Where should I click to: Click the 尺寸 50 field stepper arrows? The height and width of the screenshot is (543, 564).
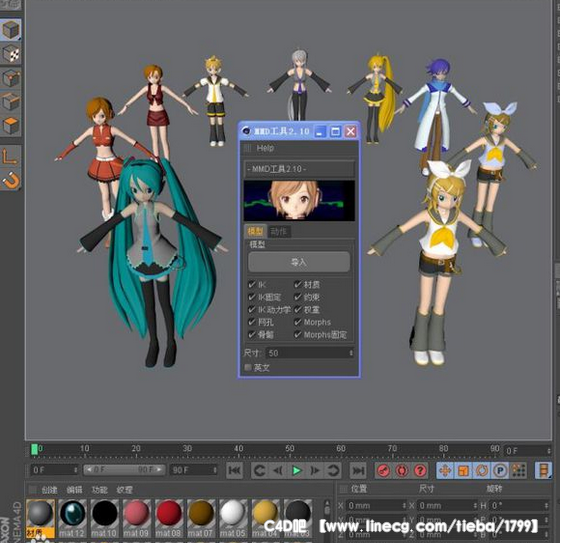tap(351, 353)
